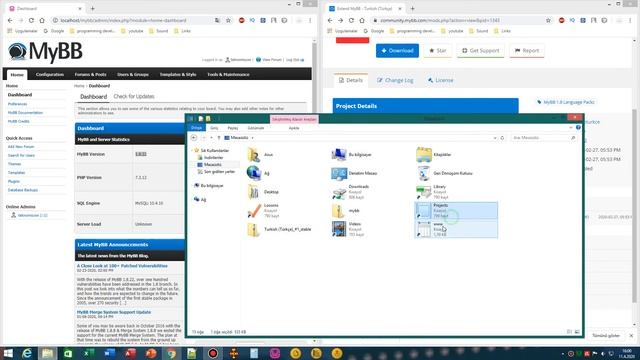This screenshot has height=360, width=640.
Task: Open Paylaş ribbon tab
Action: (233, 128)
